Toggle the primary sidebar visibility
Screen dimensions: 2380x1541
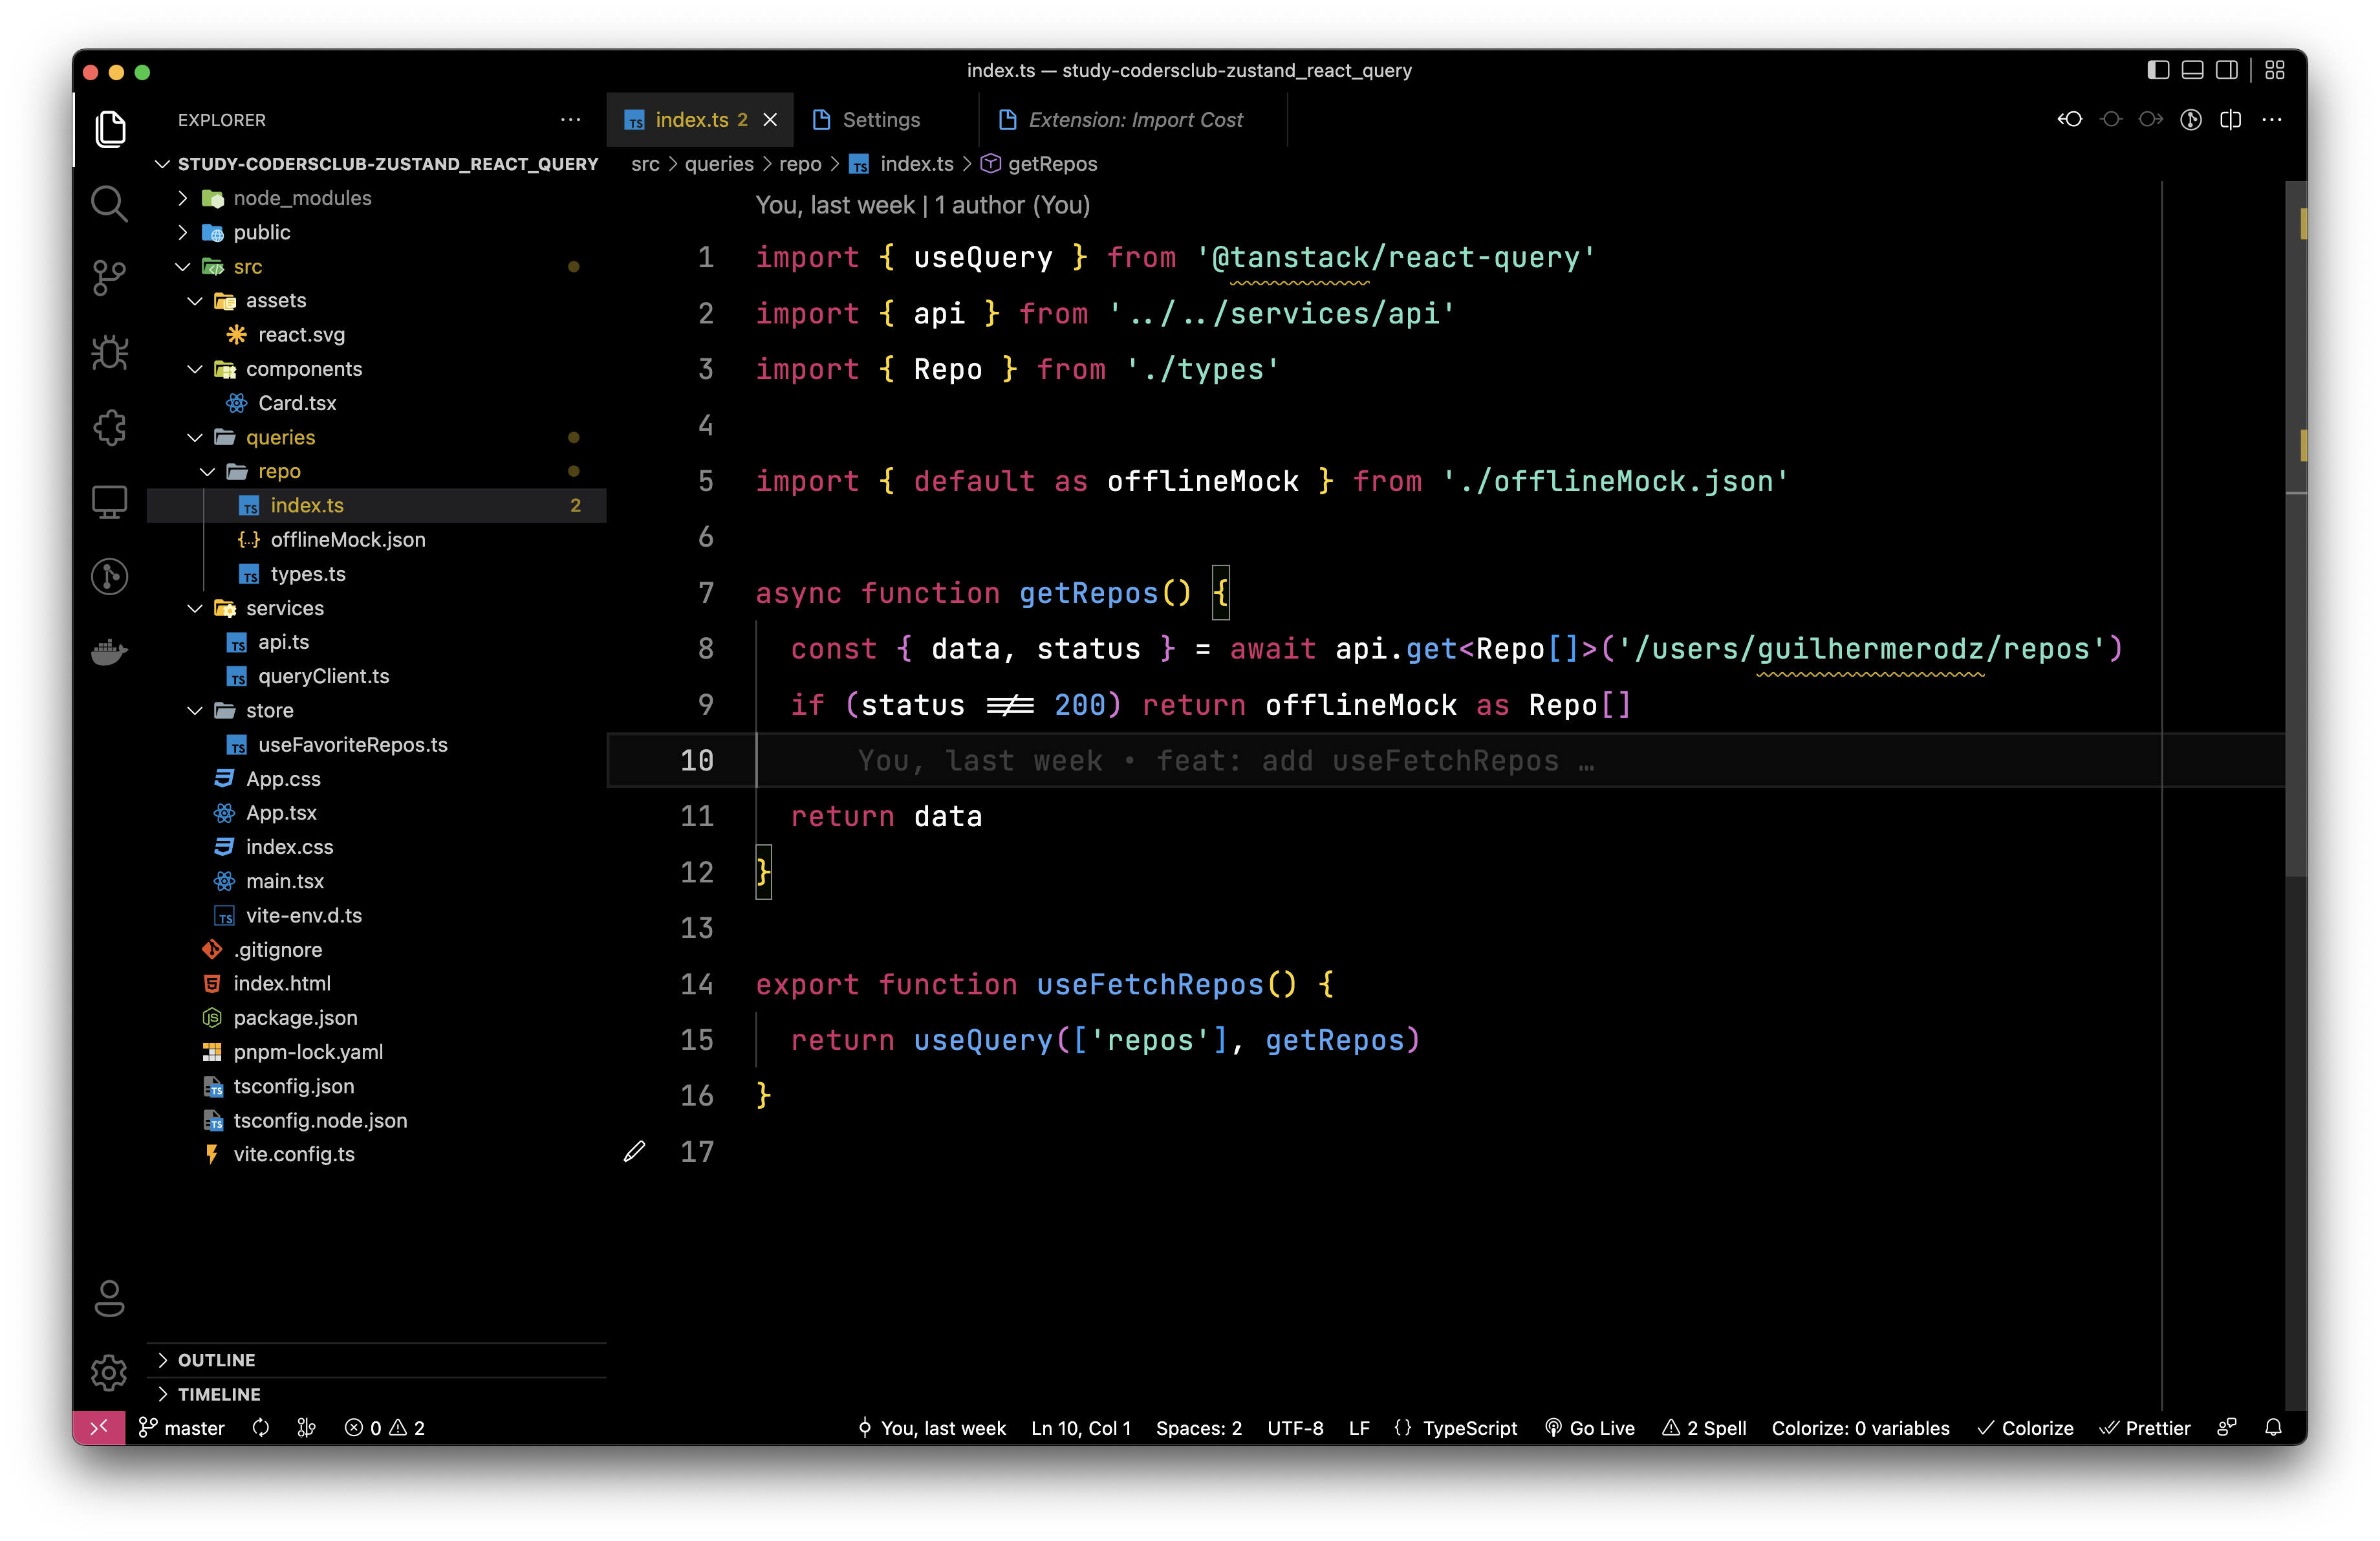(2158, 69)
